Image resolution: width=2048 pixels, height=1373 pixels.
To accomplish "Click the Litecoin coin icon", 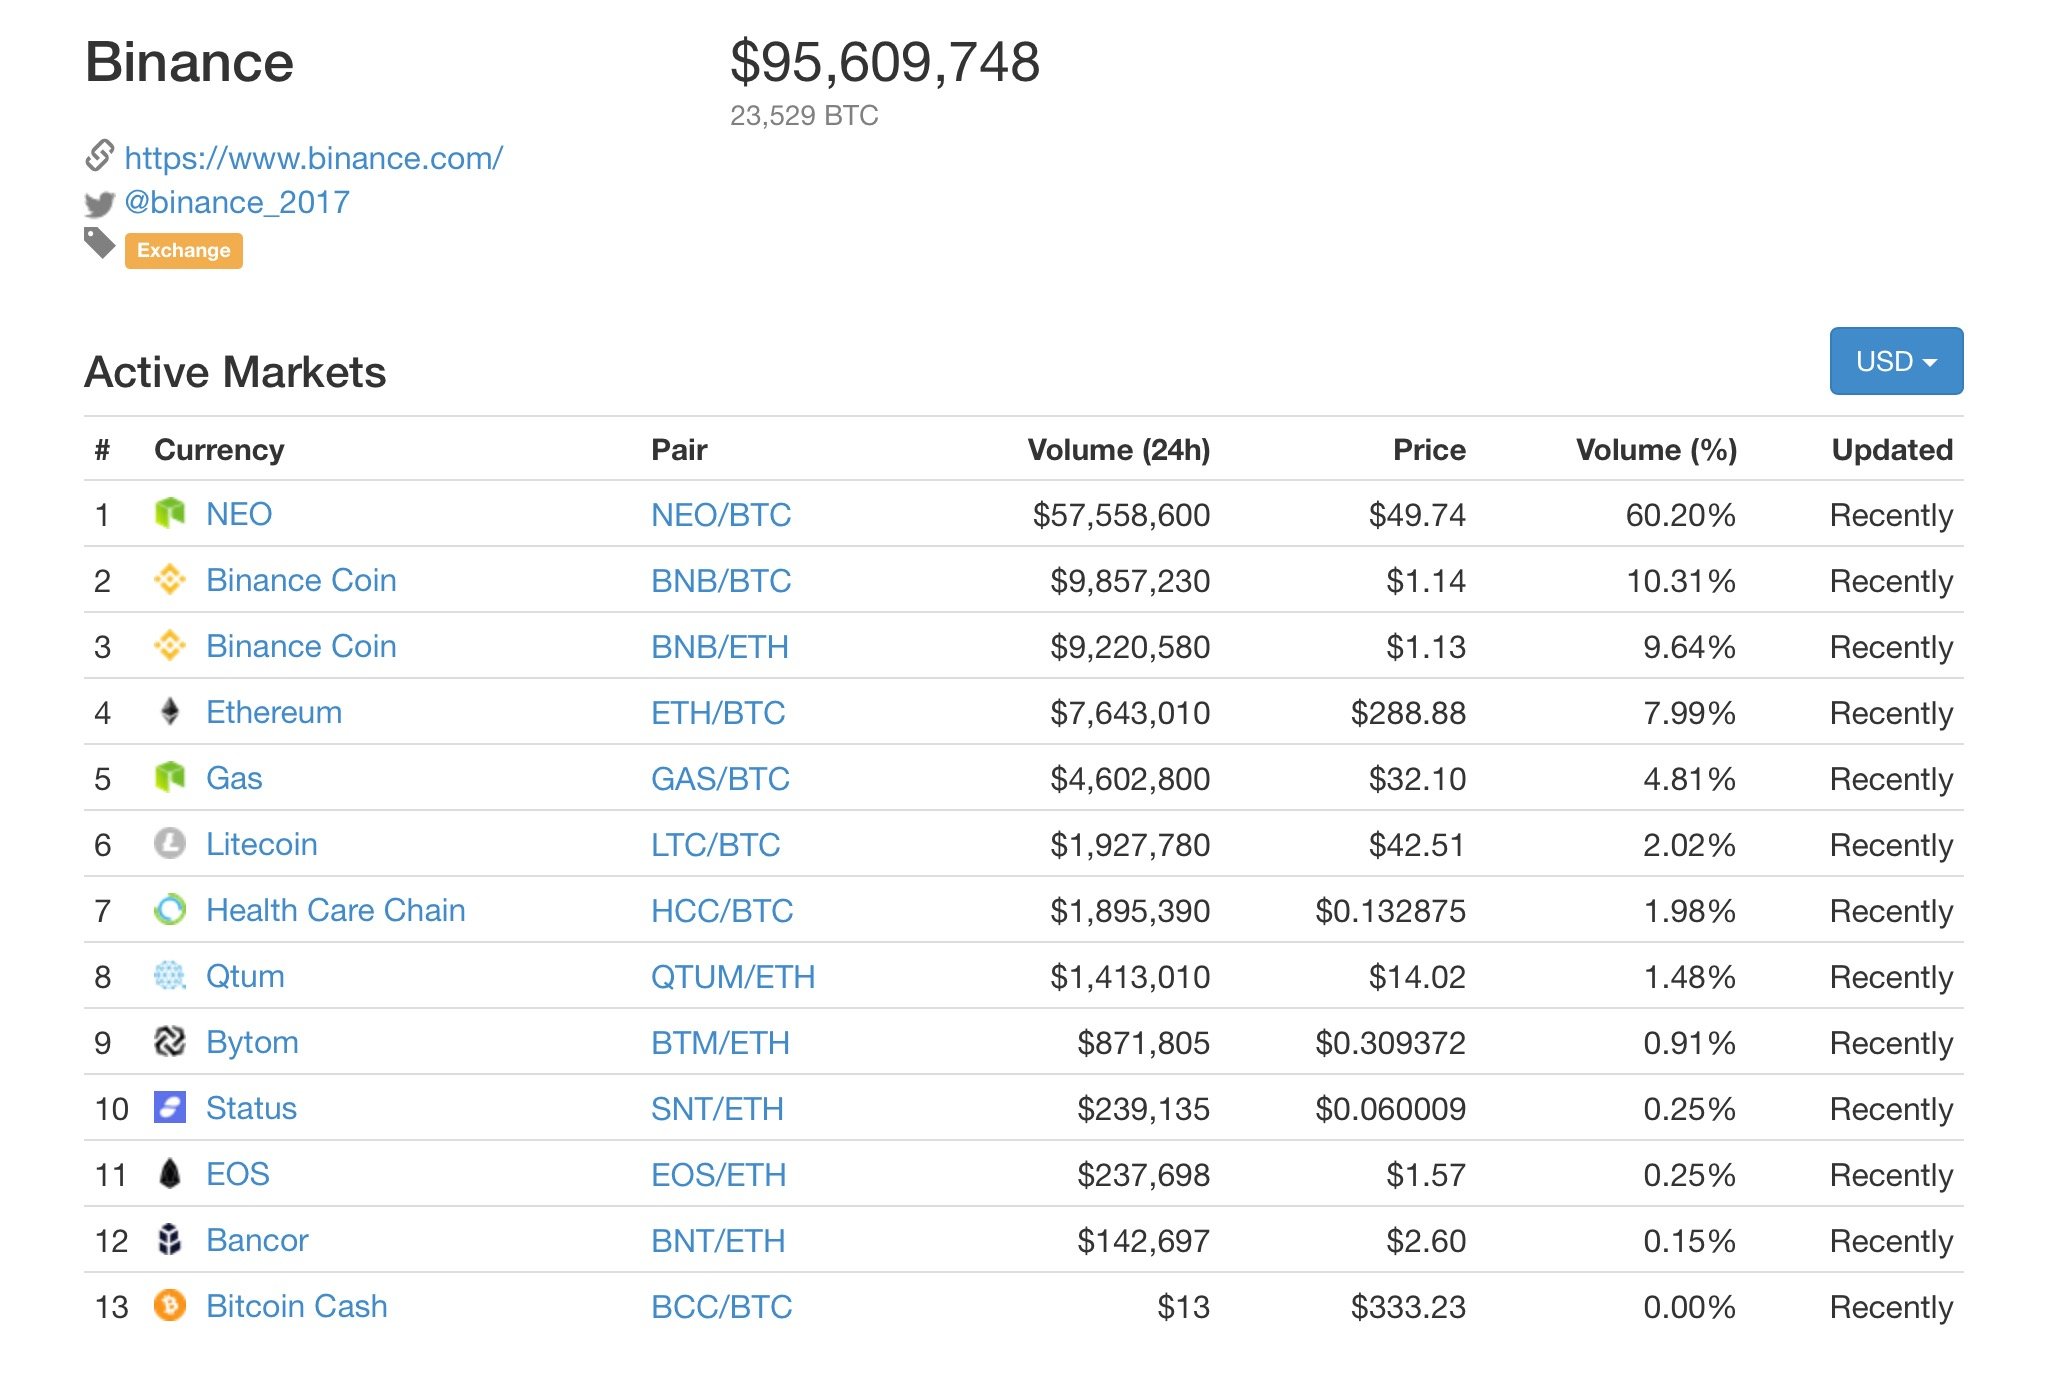I will (170, 844).
